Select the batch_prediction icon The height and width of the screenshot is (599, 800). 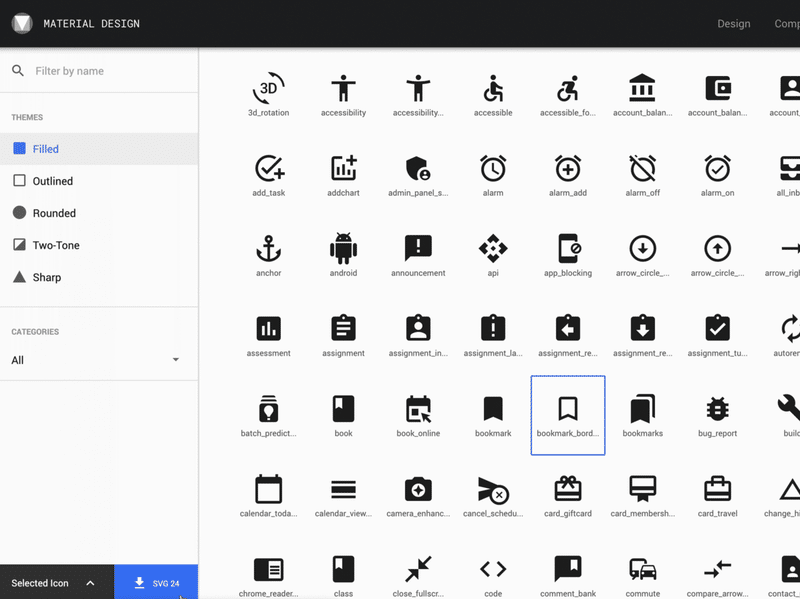tap(268, 409)
